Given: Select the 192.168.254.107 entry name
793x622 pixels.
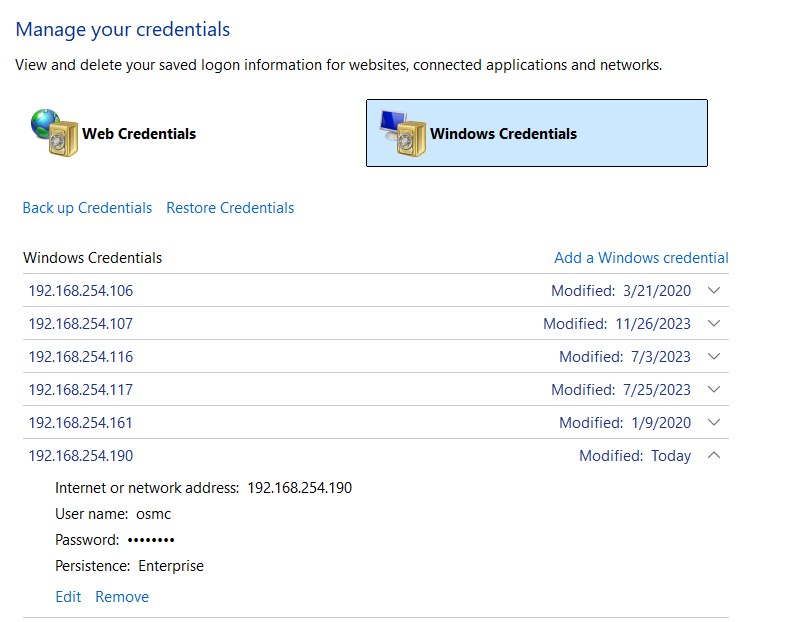Looking at the screenshot, I should (81, 324).
